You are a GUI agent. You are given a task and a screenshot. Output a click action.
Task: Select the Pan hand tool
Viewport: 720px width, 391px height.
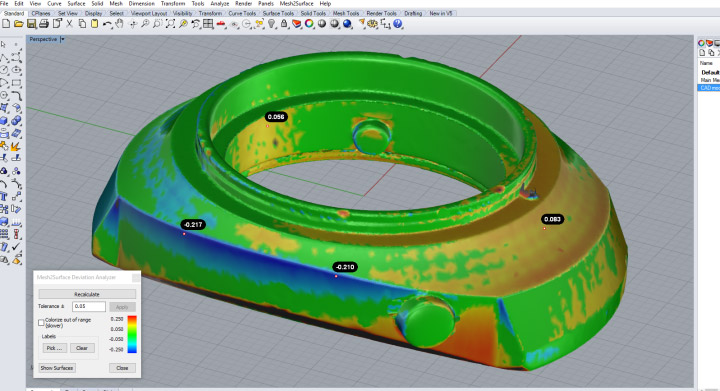click(x=119, y=24)
